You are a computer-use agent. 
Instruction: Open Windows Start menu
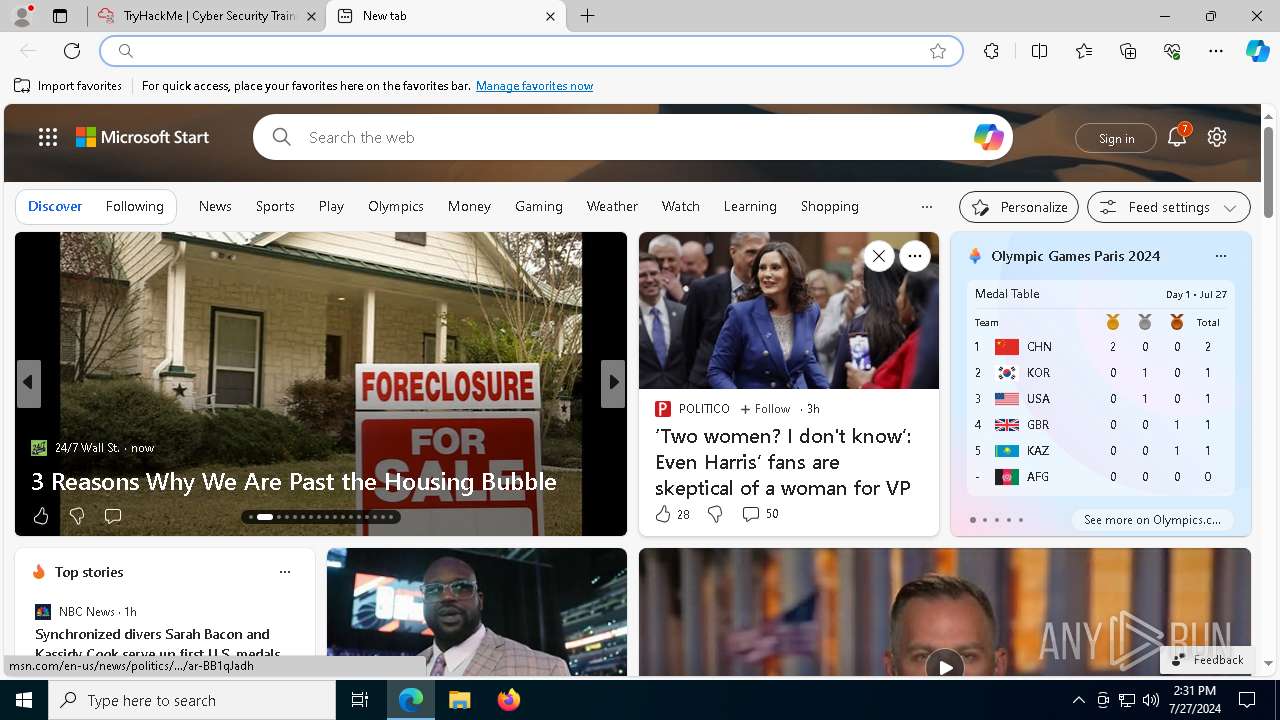(x=24, y=700)
